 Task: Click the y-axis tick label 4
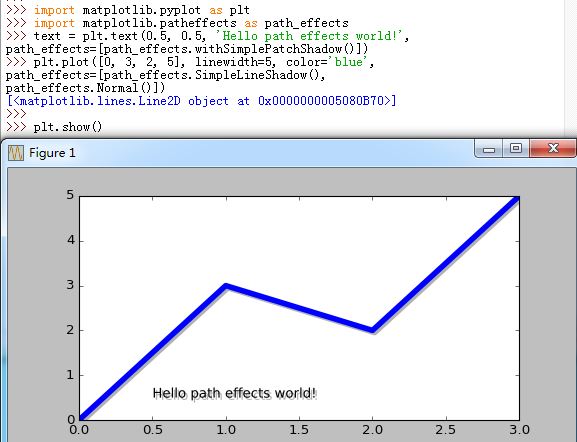click(70, 241)
